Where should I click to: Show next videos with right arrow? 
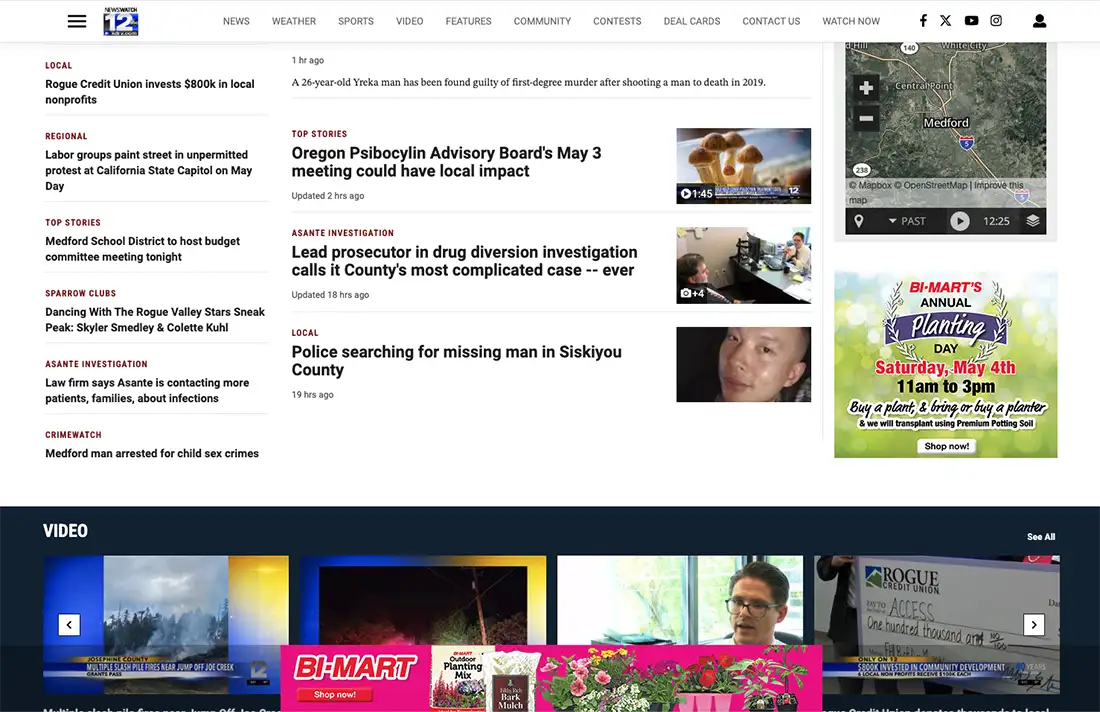tap(1034, 624)
